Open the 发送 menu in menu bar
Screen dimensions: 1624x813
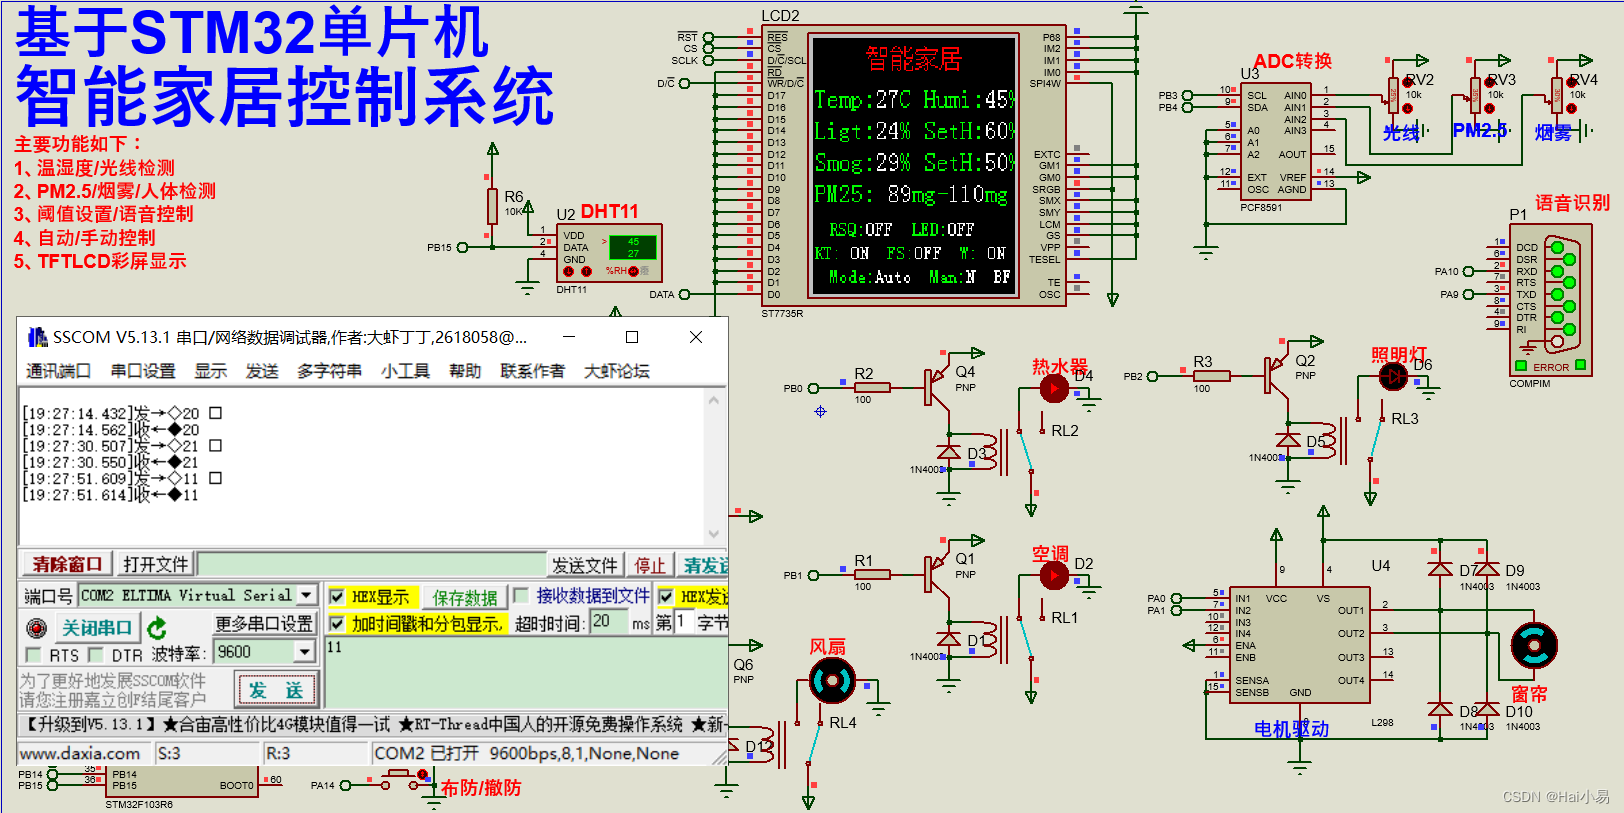[262, 371]
